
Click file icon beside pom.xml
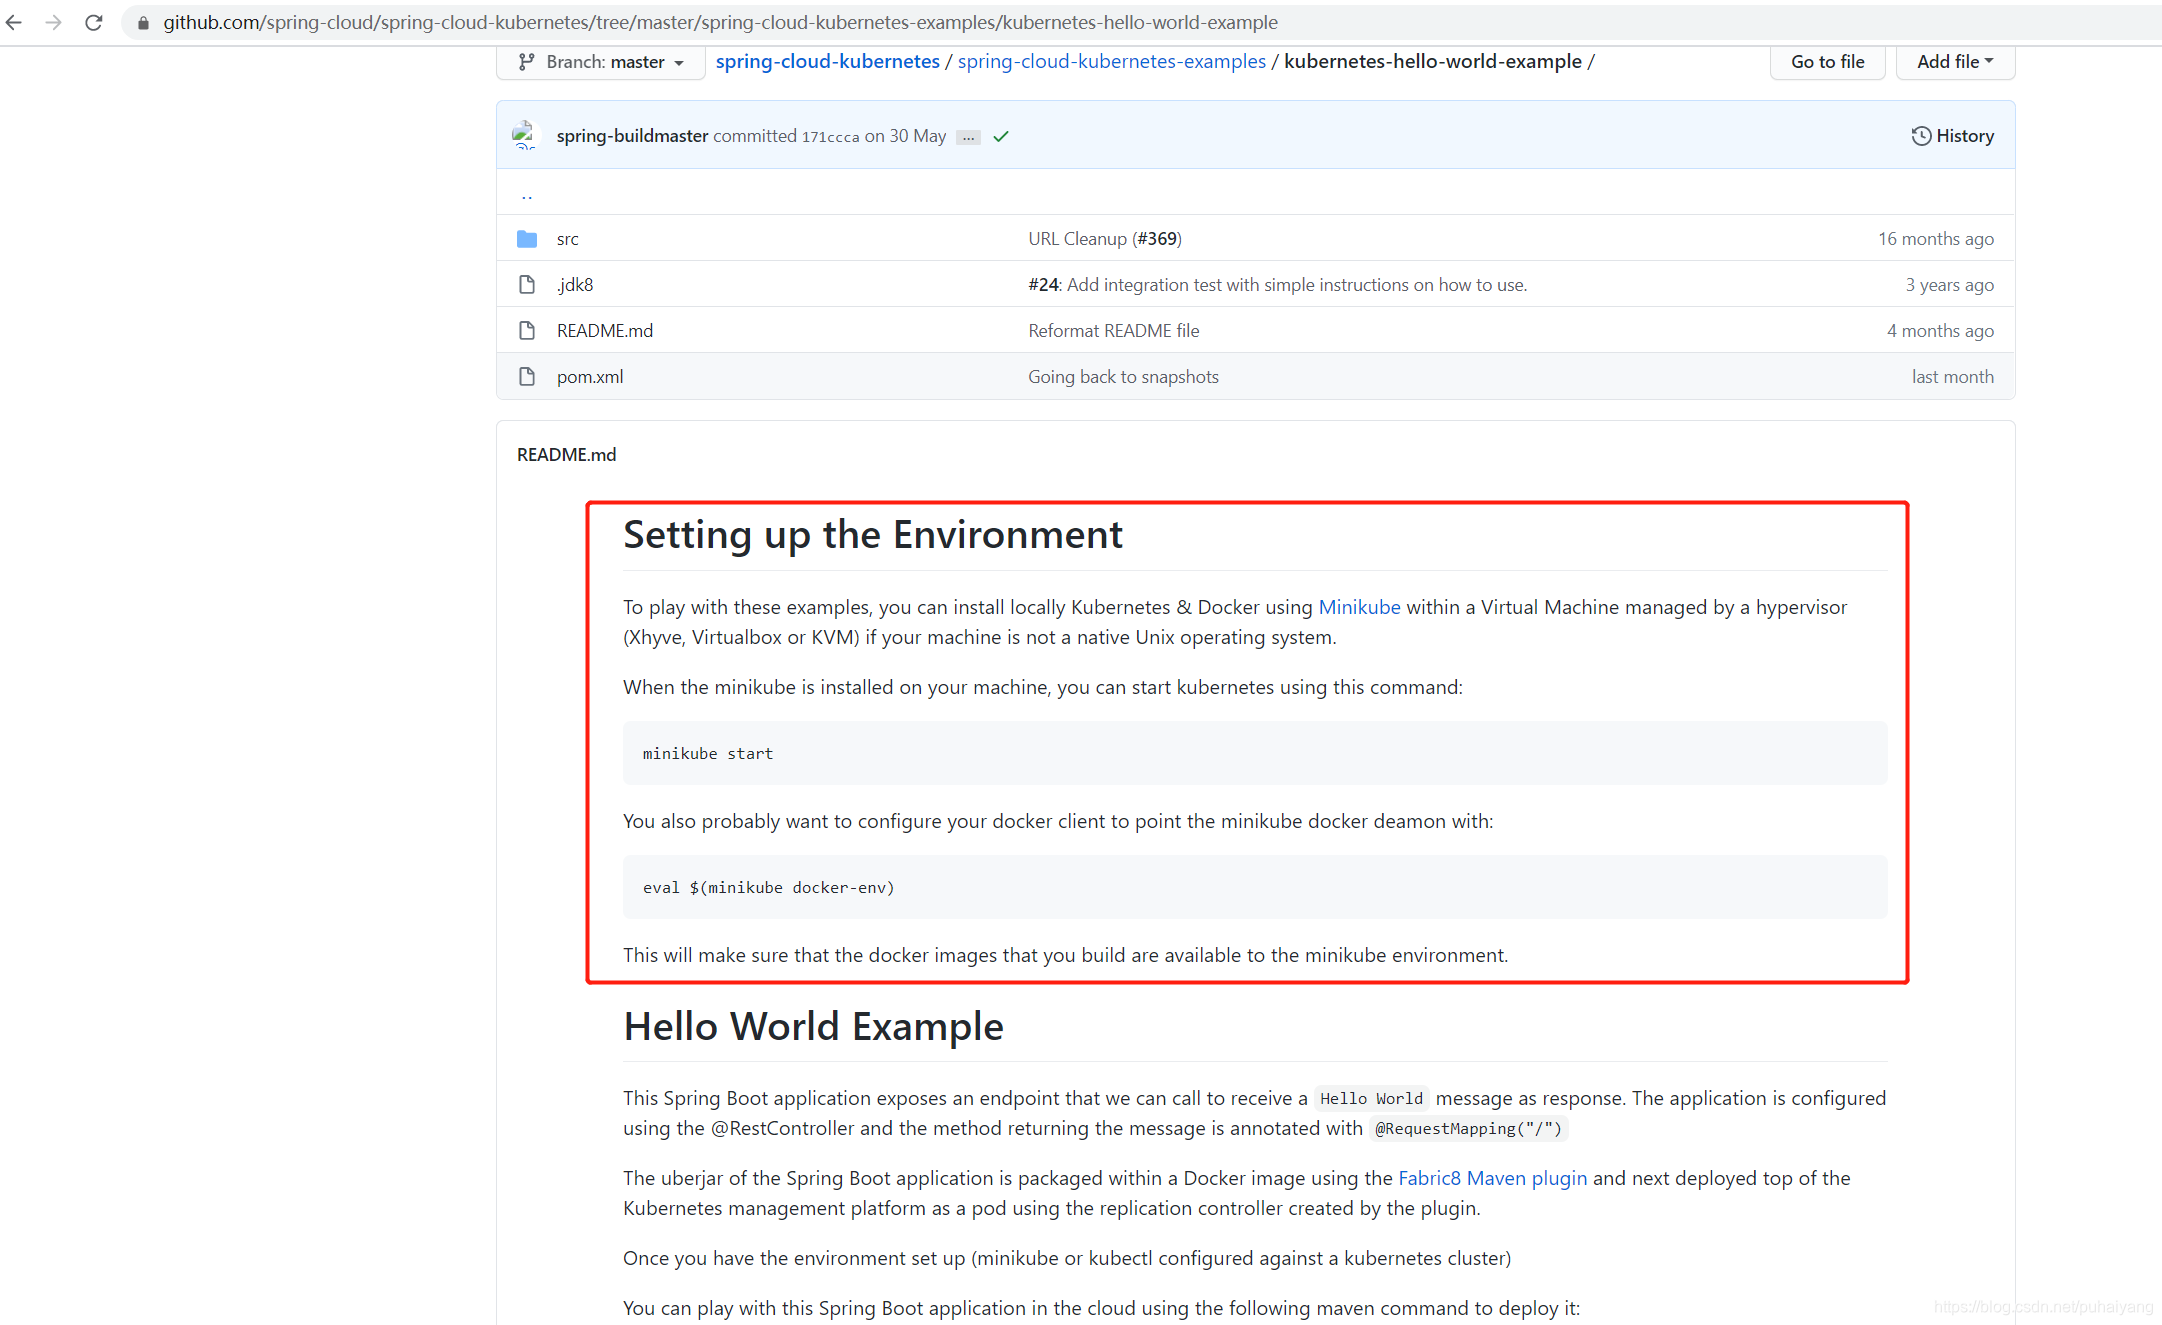527,377
